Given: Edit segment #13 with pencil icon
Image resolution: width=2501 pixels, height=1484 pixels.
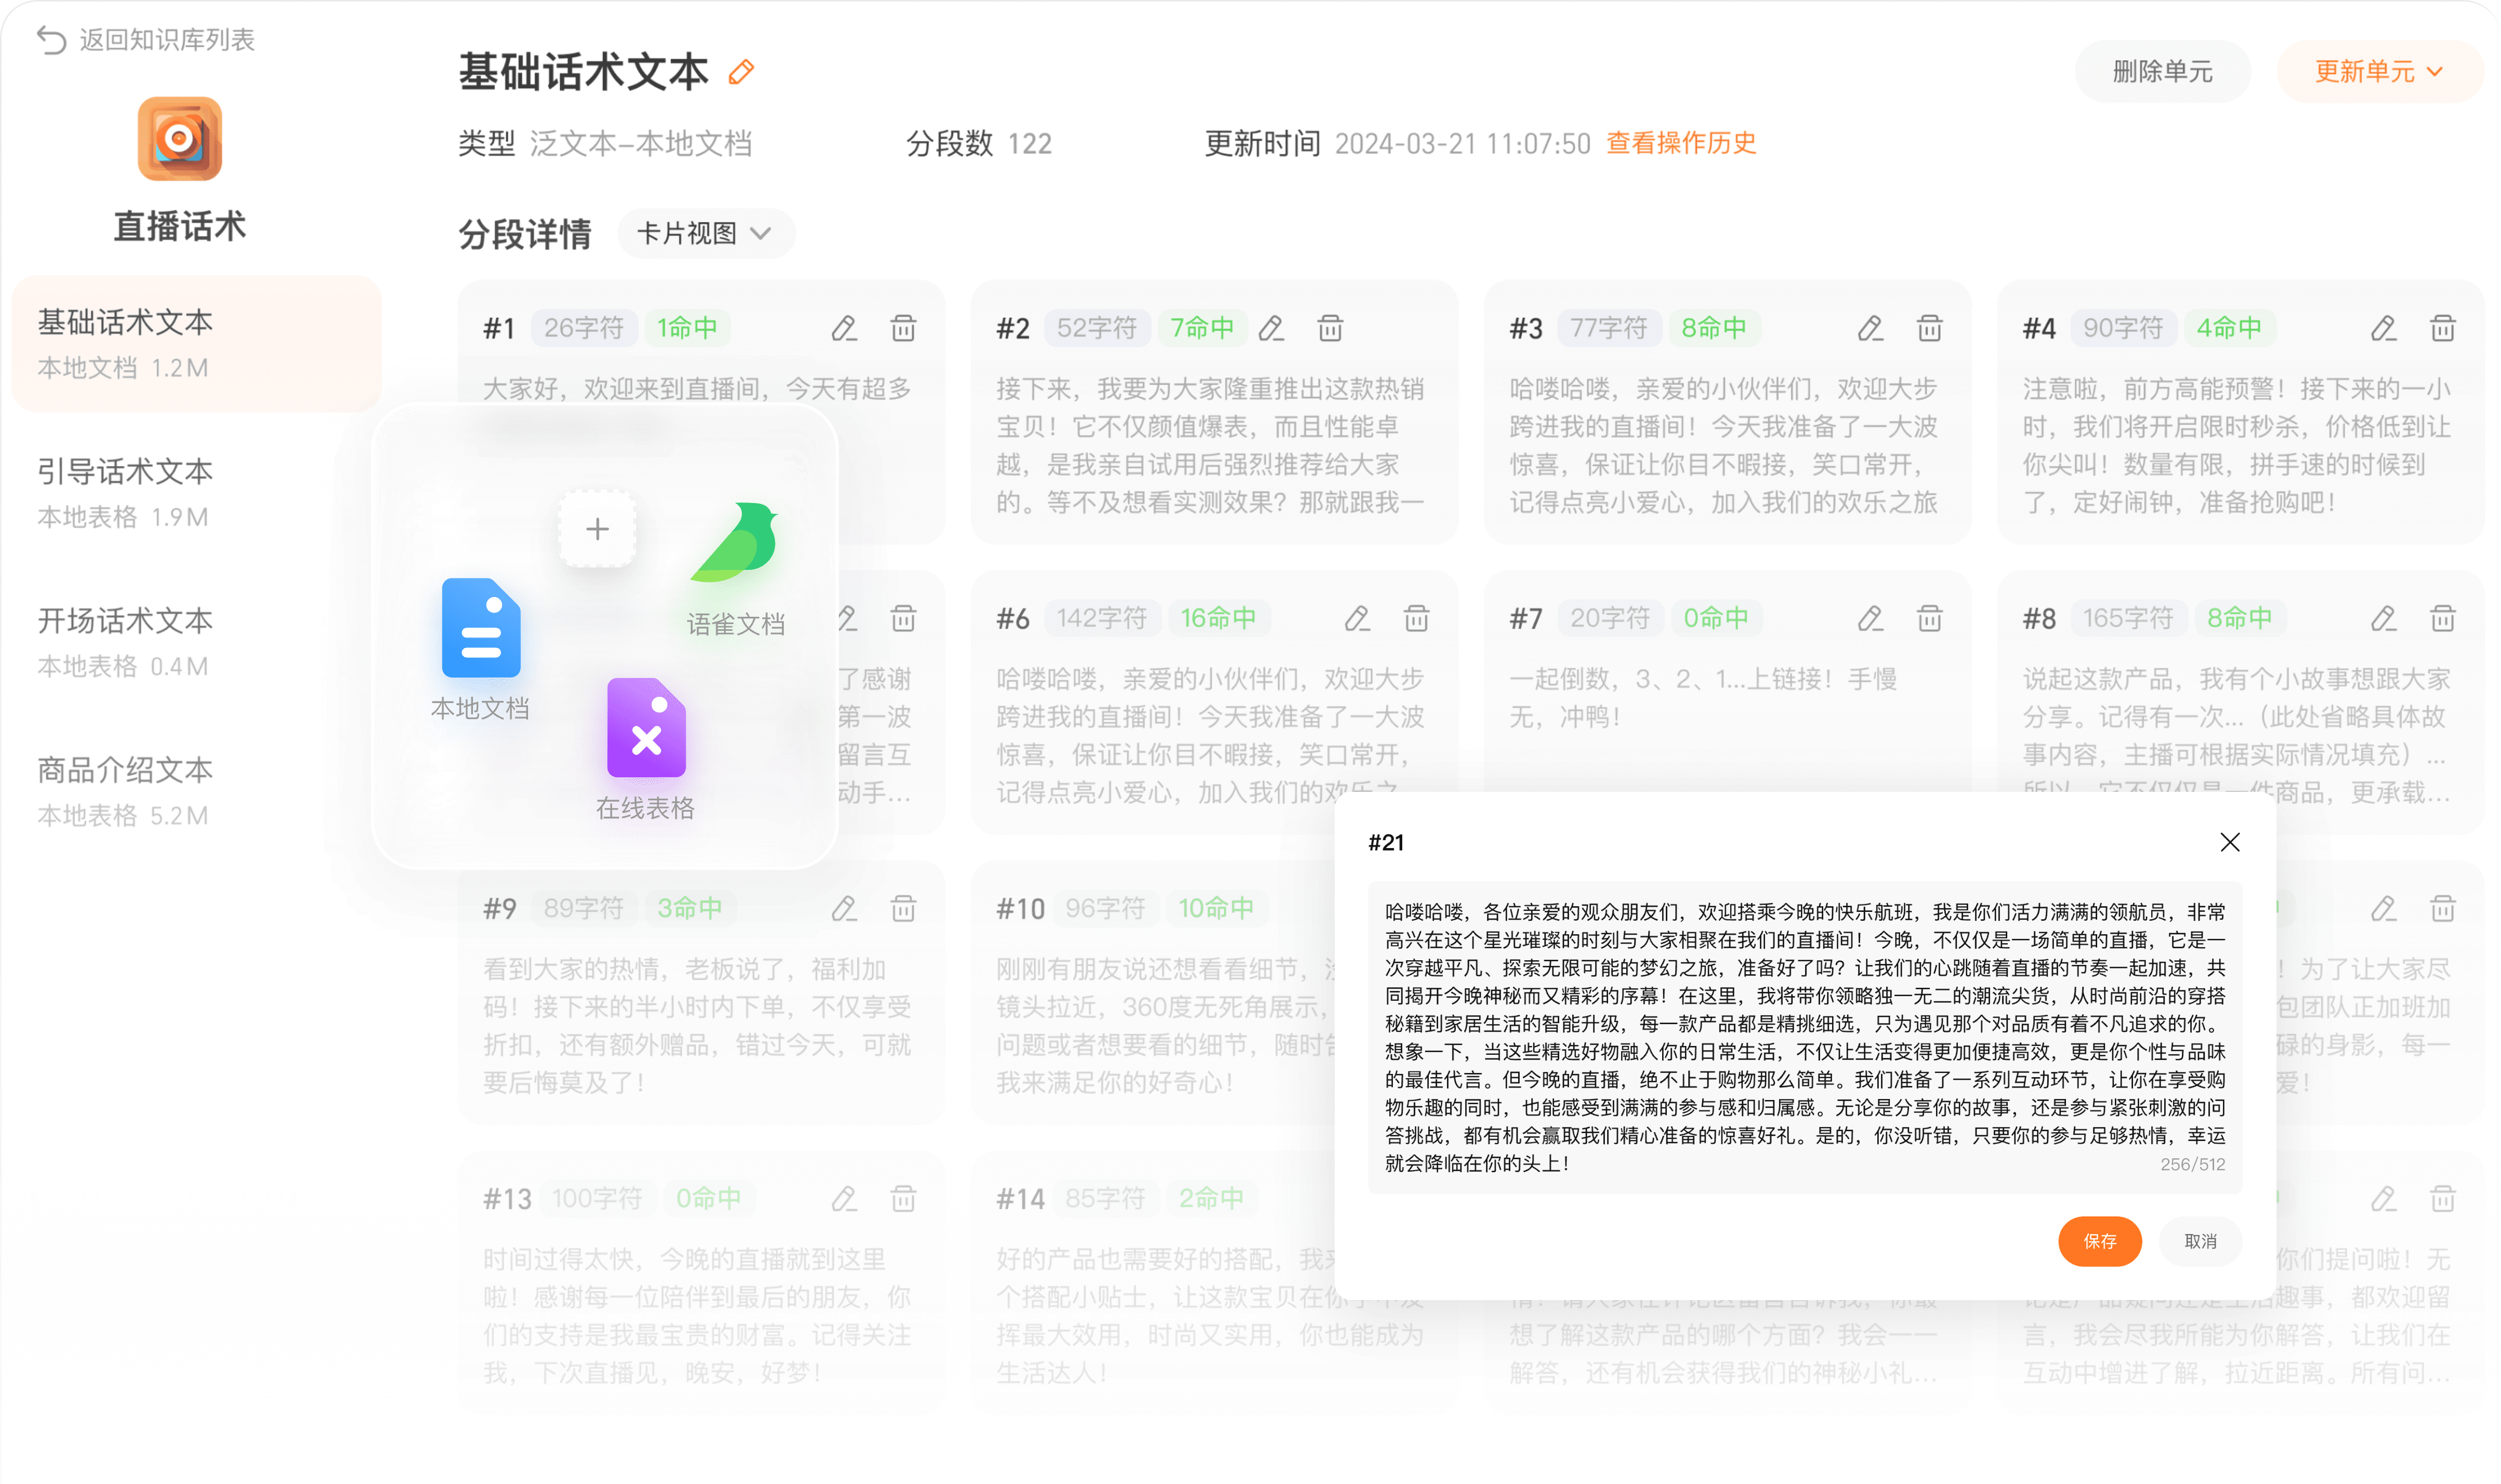Looking at the screenshot, I should (844, 1199).
